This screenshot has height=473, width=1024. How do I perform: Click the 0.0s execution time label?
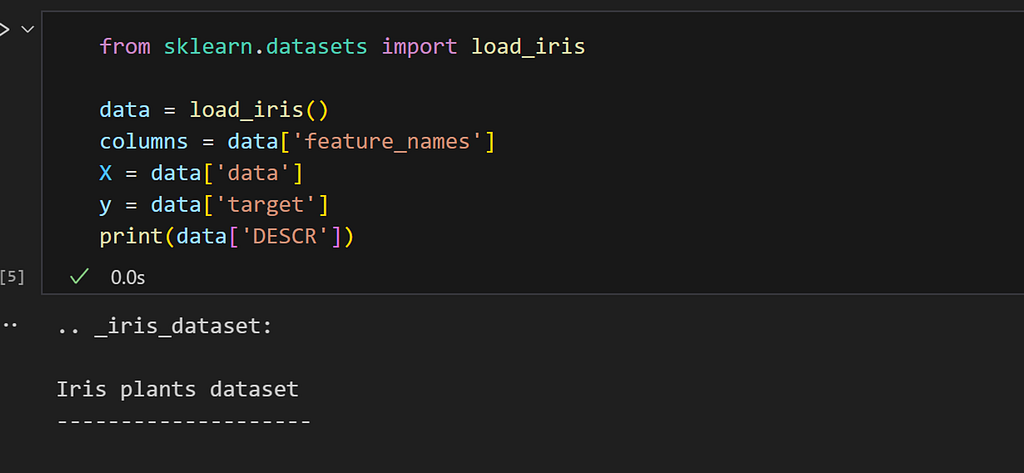click(128, 278)
